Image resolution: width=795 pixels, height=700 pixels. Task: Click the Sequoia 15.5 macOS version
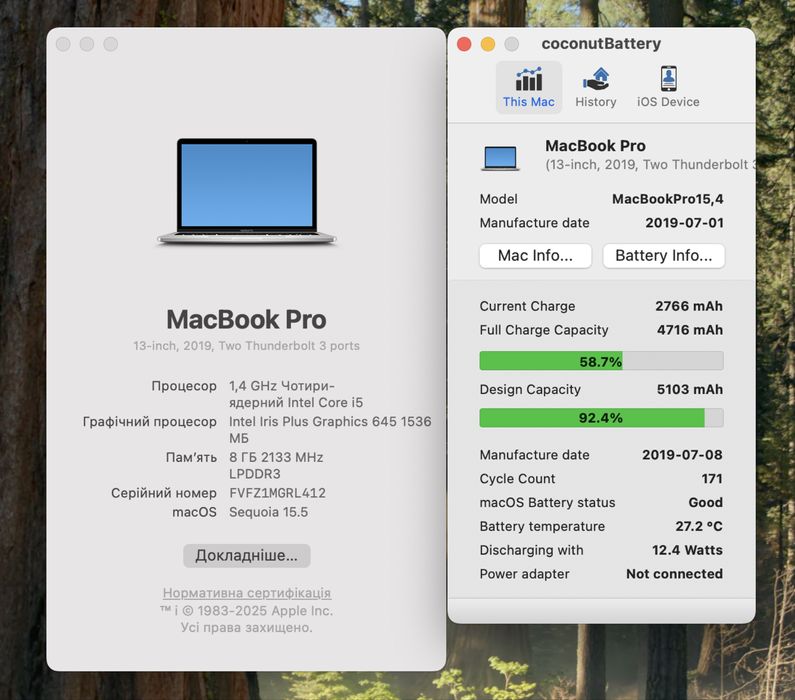point(268,512)
